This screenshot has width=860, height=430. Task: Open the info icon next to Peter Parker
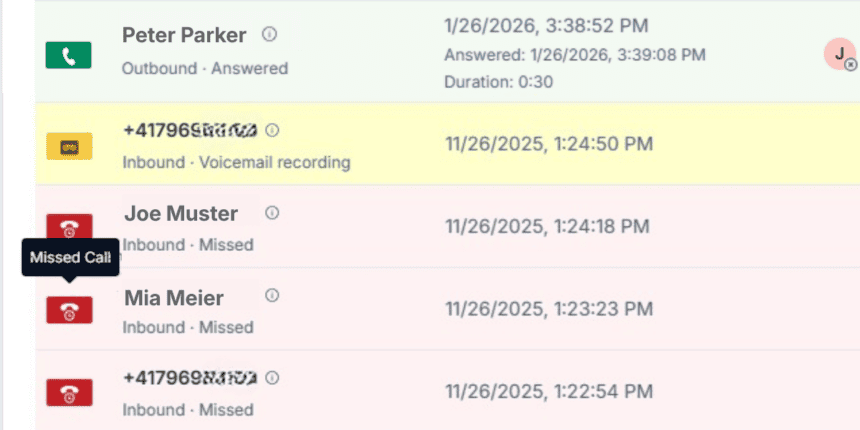point(269,35)
